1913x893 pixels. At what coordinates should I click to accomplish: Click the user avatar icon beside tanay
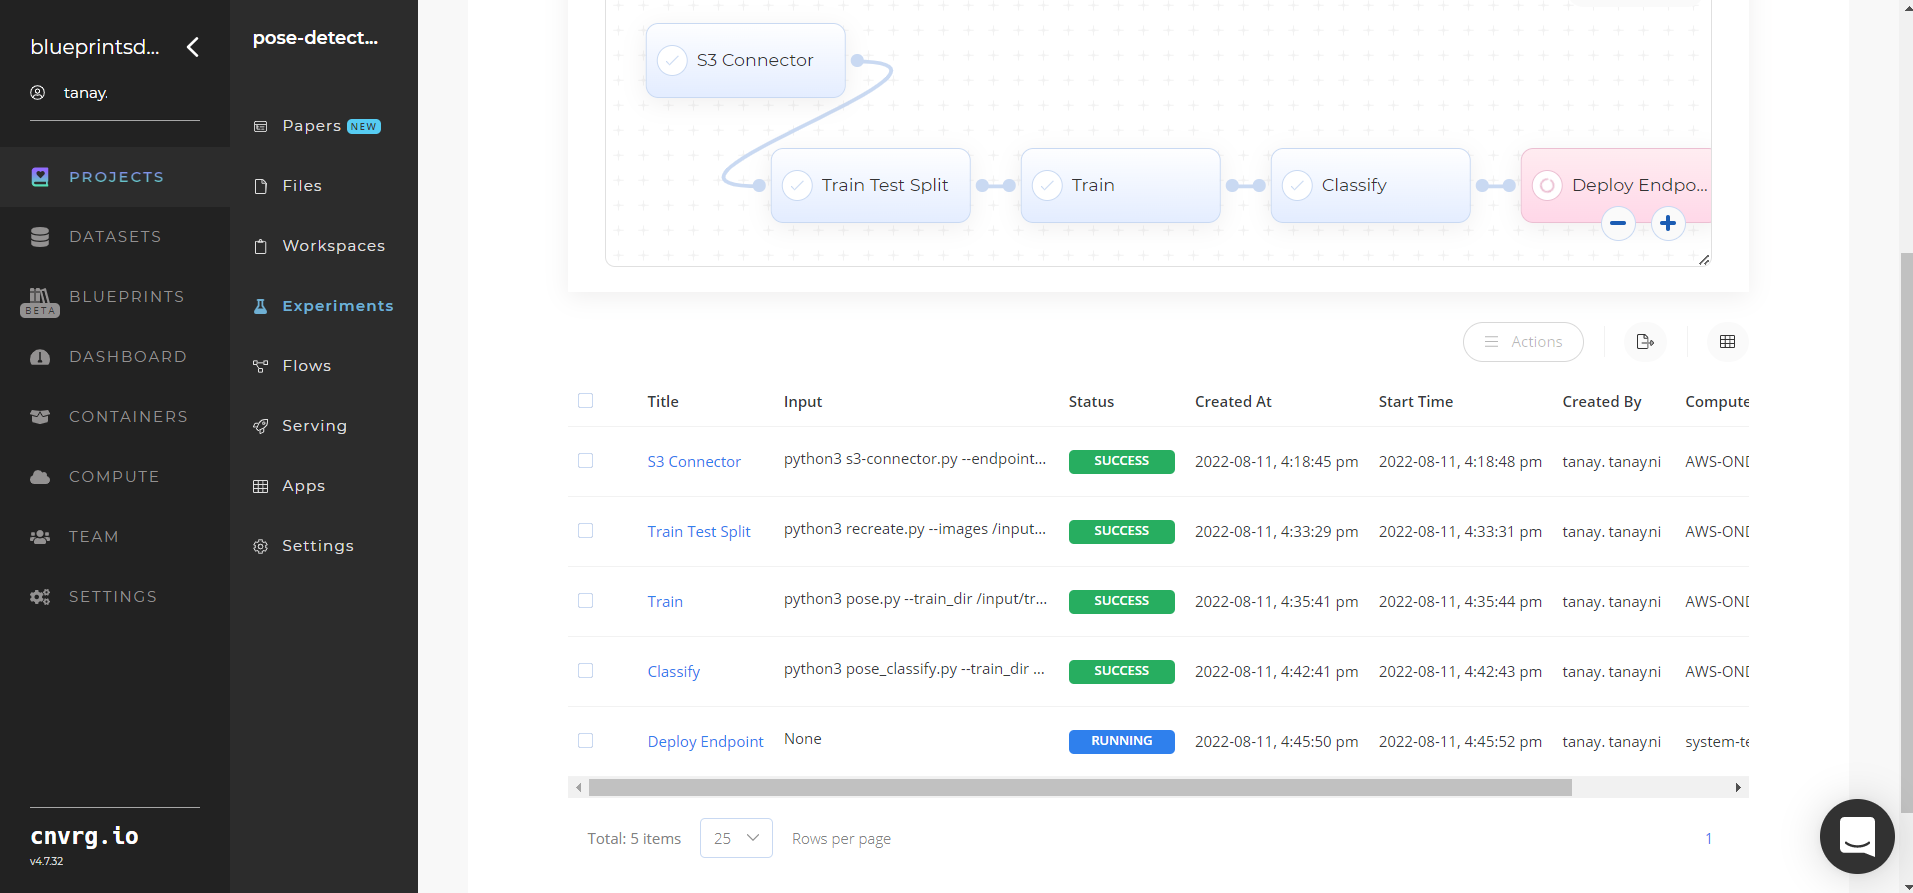38,92
